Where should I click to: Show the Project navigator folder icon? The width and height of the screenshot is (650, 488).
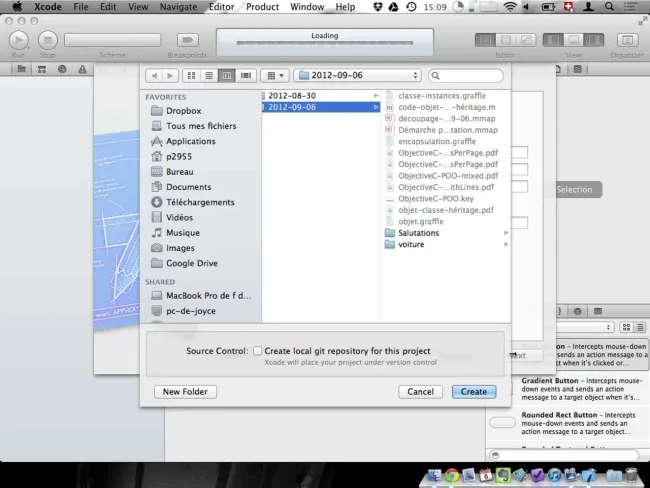(x=22, y=69)
